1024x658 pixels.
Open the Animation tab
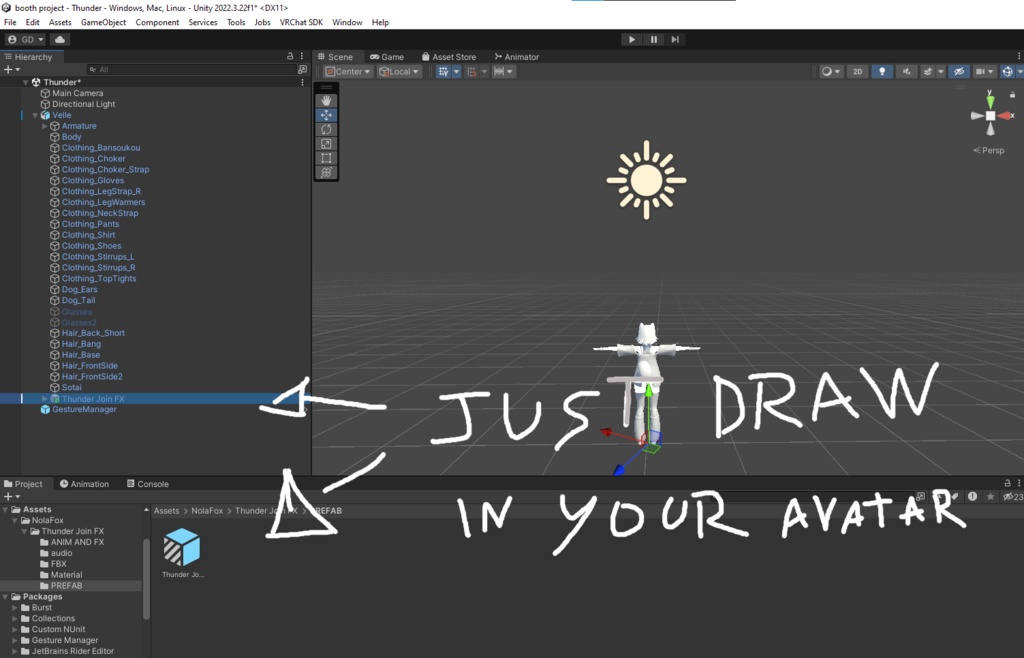pos(84,484)
